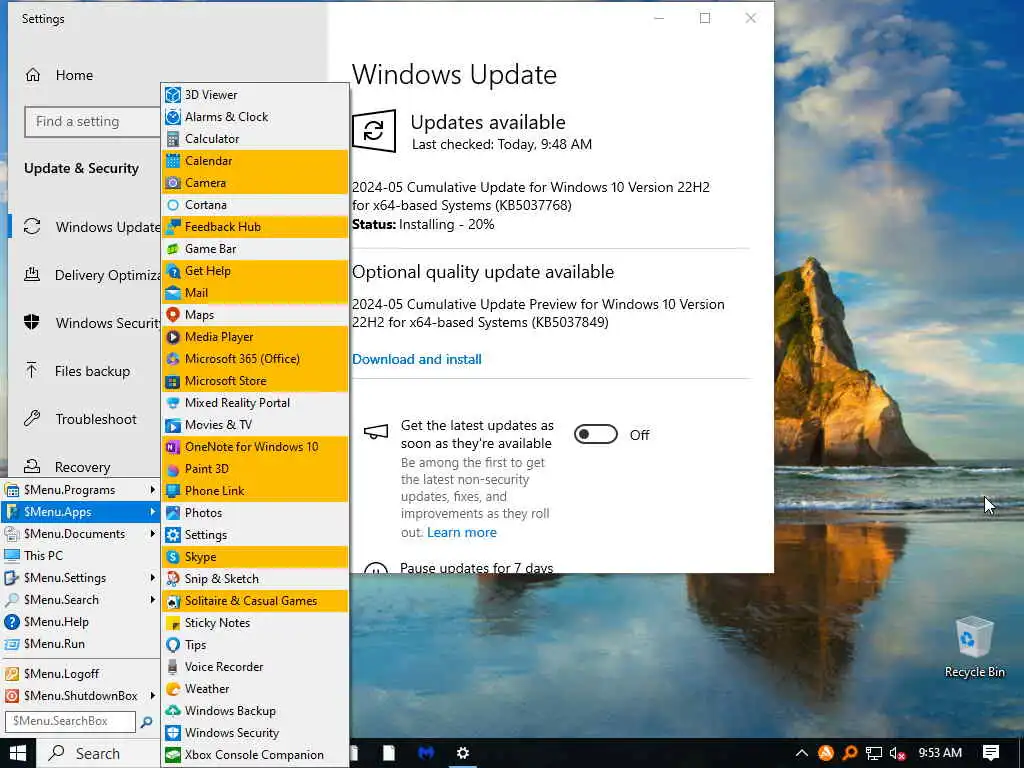The height and width of the screenshot is (768, 1024).
Task: Launch Paint 3D
Action: pos(255,469)
